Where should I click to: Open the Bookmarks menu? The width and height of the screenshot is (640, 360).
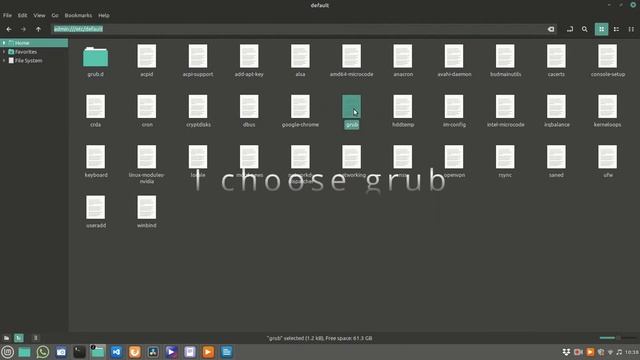coord(78,15)
